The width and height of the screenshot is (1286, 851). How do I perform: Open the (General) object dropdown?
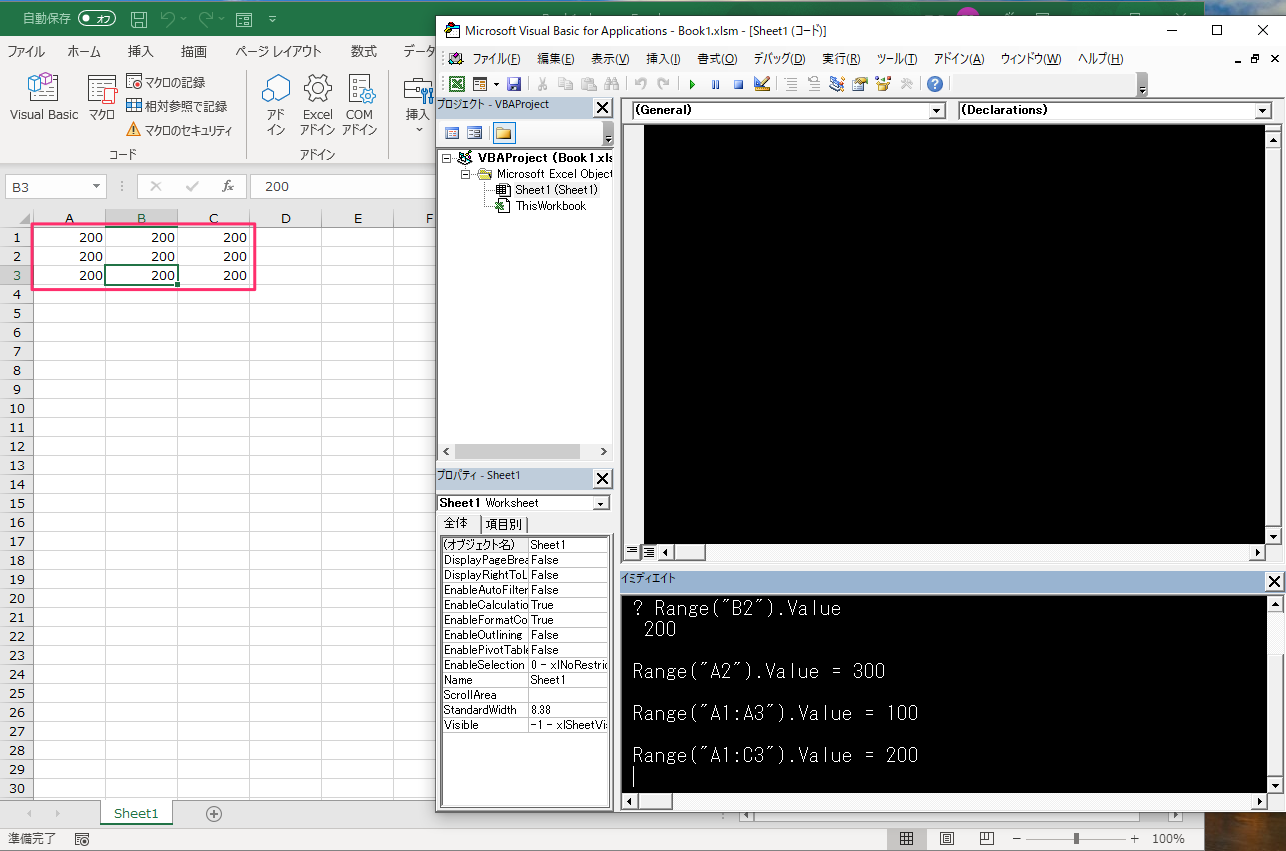(x=936, y=111)
